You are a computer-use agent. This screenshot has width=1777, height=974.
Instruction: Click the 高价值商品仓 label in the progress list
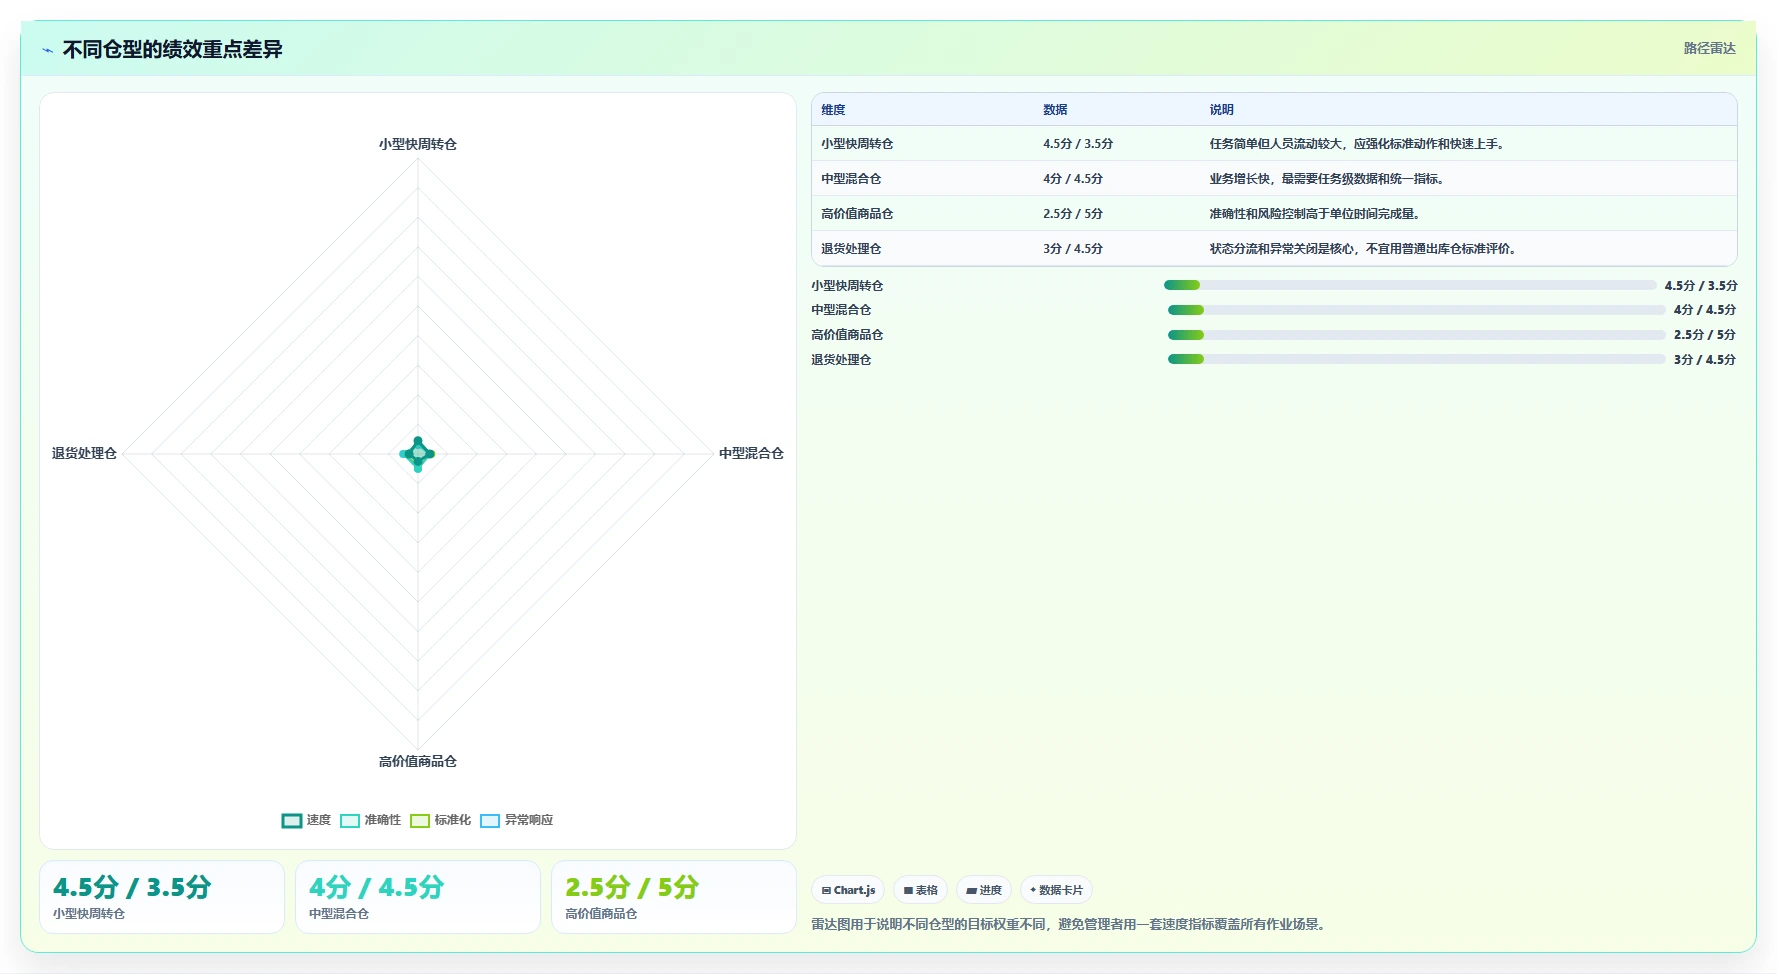pos(847,335)
